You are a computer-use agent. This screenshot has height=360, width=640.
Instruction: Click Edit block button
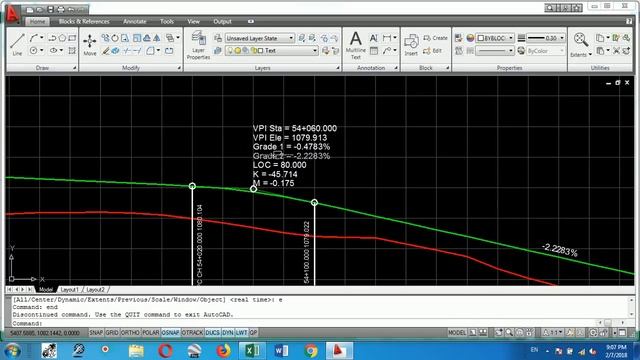433,51
